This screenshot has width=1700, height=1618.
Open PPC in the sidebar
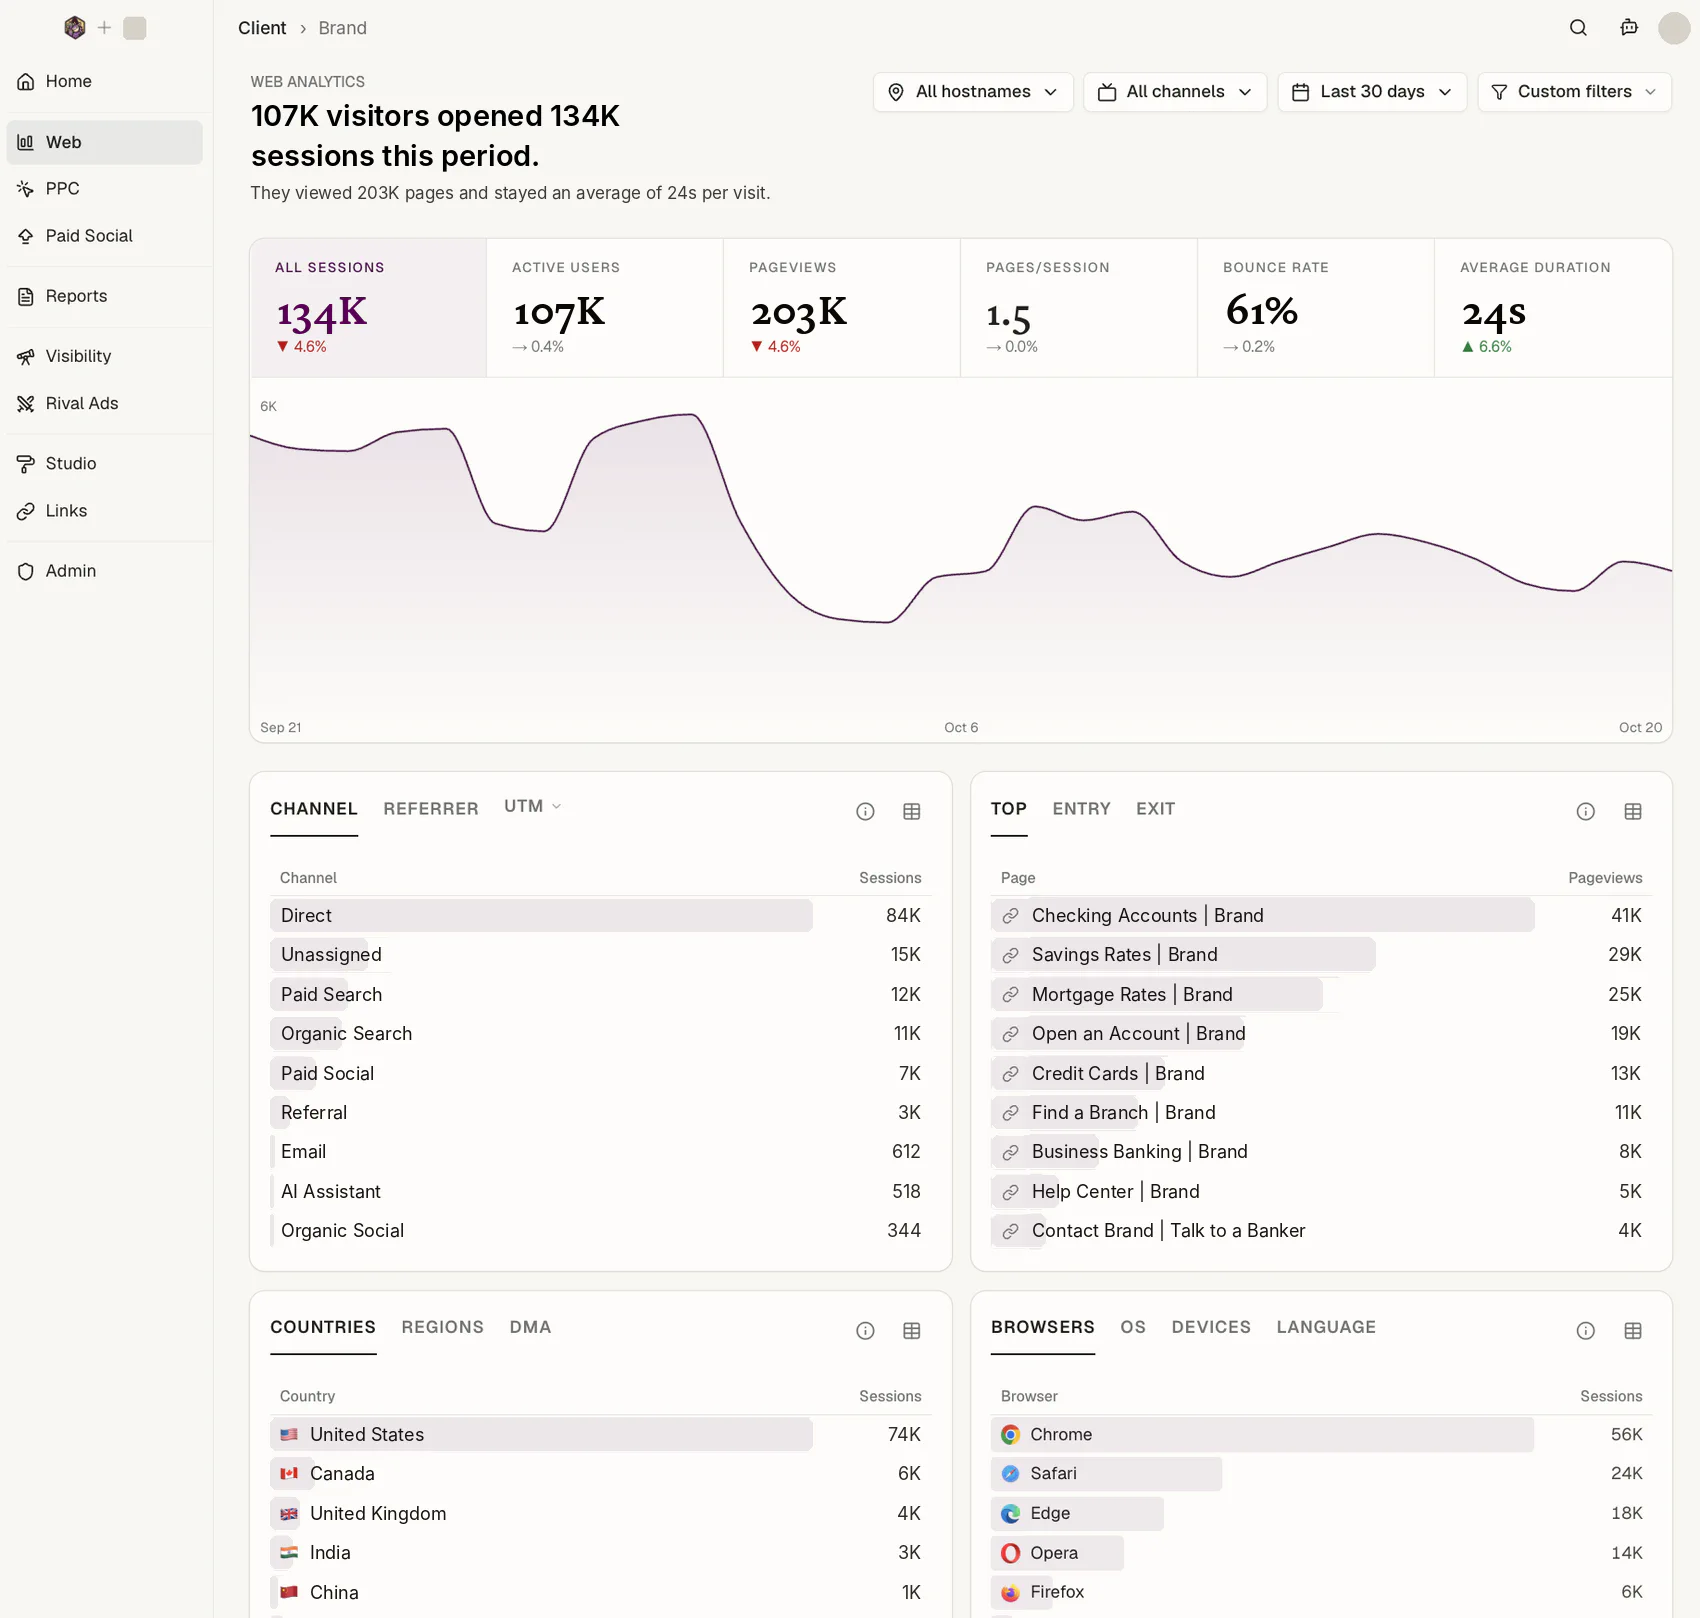click(104, 189)
